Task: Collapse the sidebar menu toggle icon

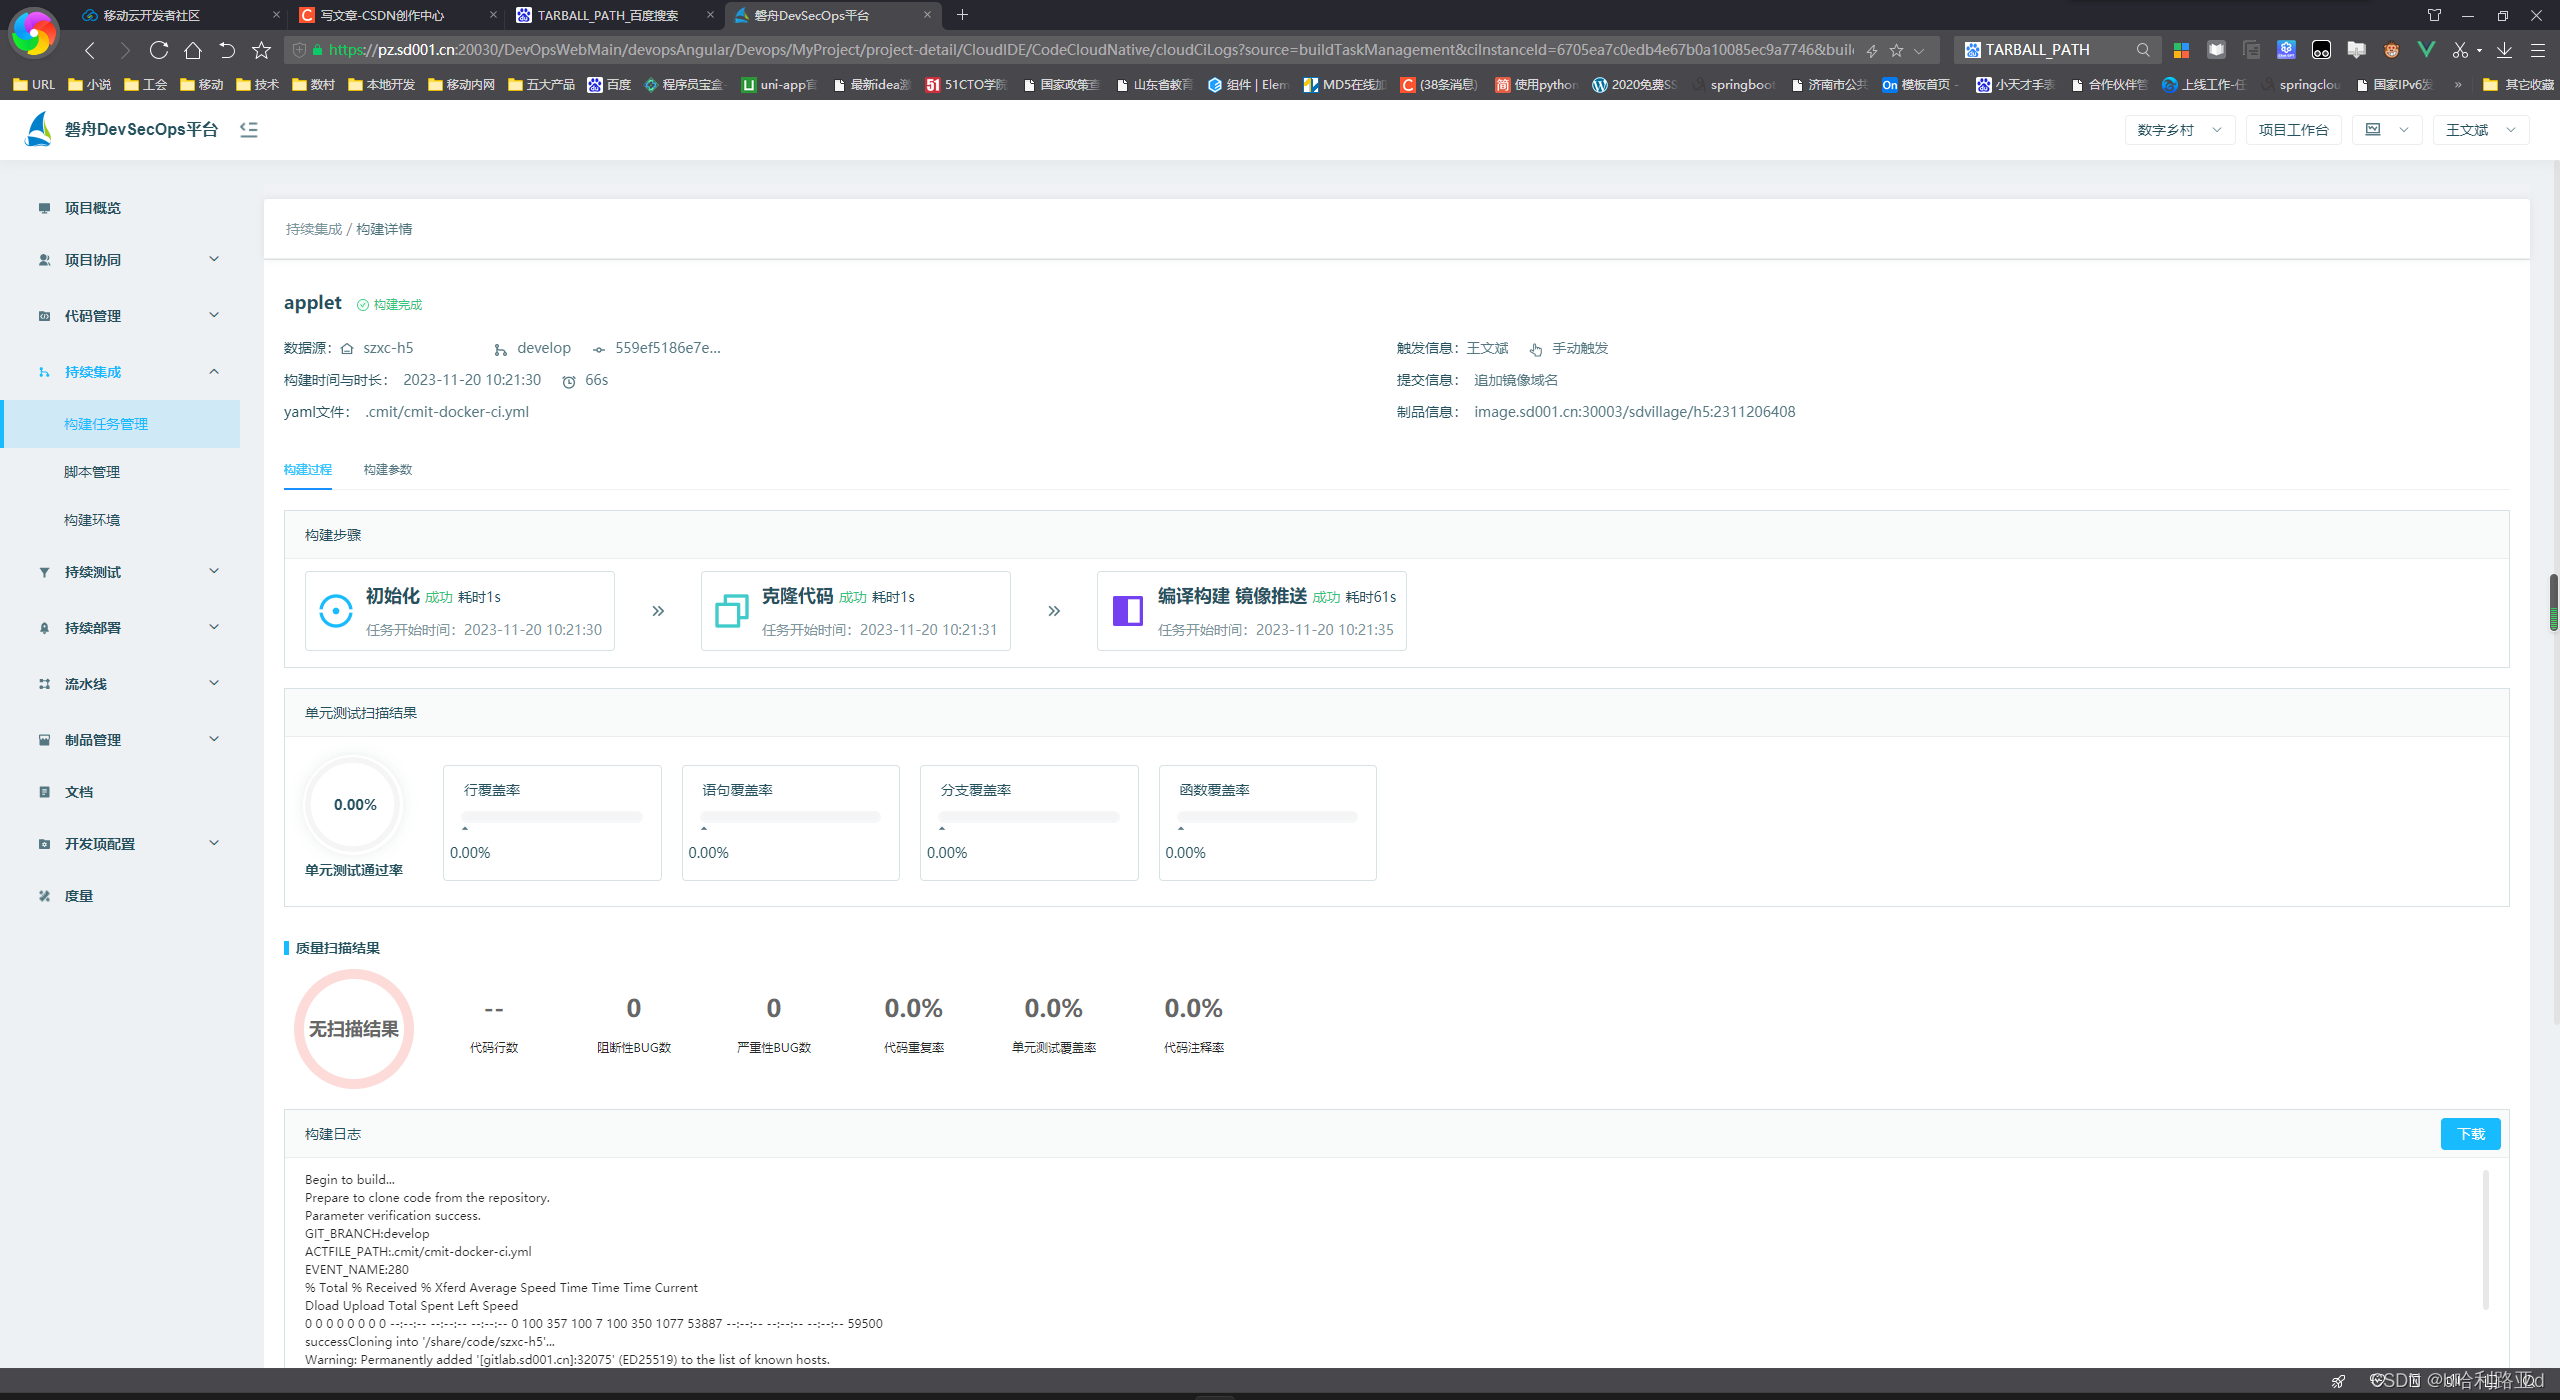Action: 249,129
